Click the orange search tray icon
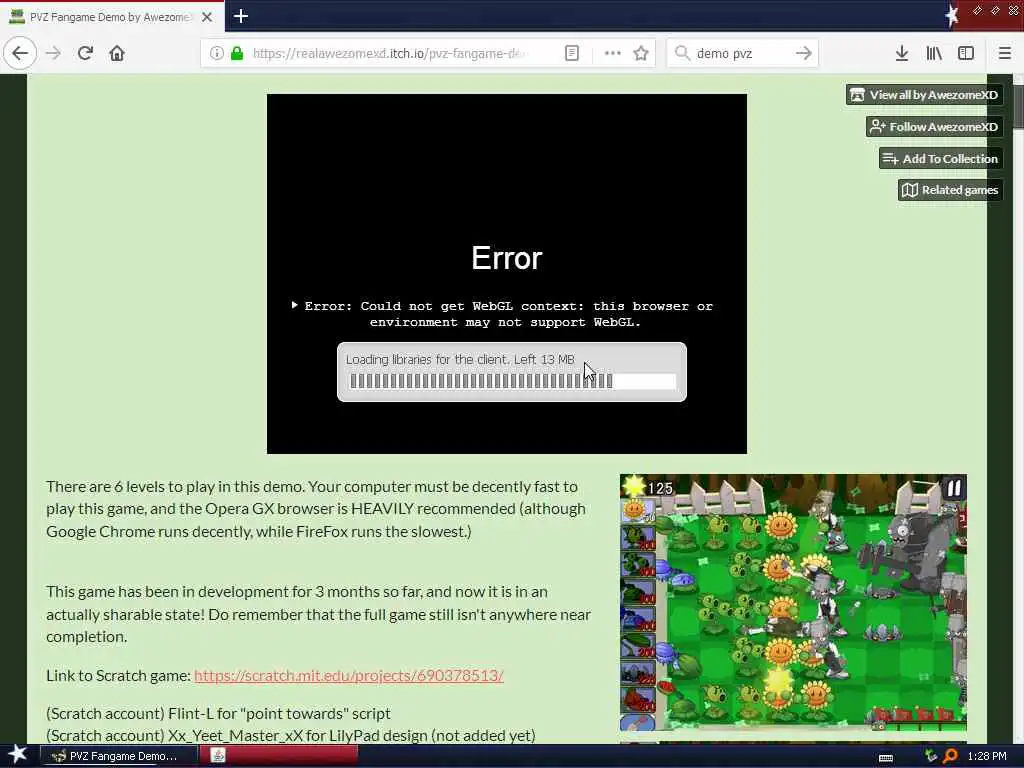This screenshot has height=768, width=1024. (950, 756)
